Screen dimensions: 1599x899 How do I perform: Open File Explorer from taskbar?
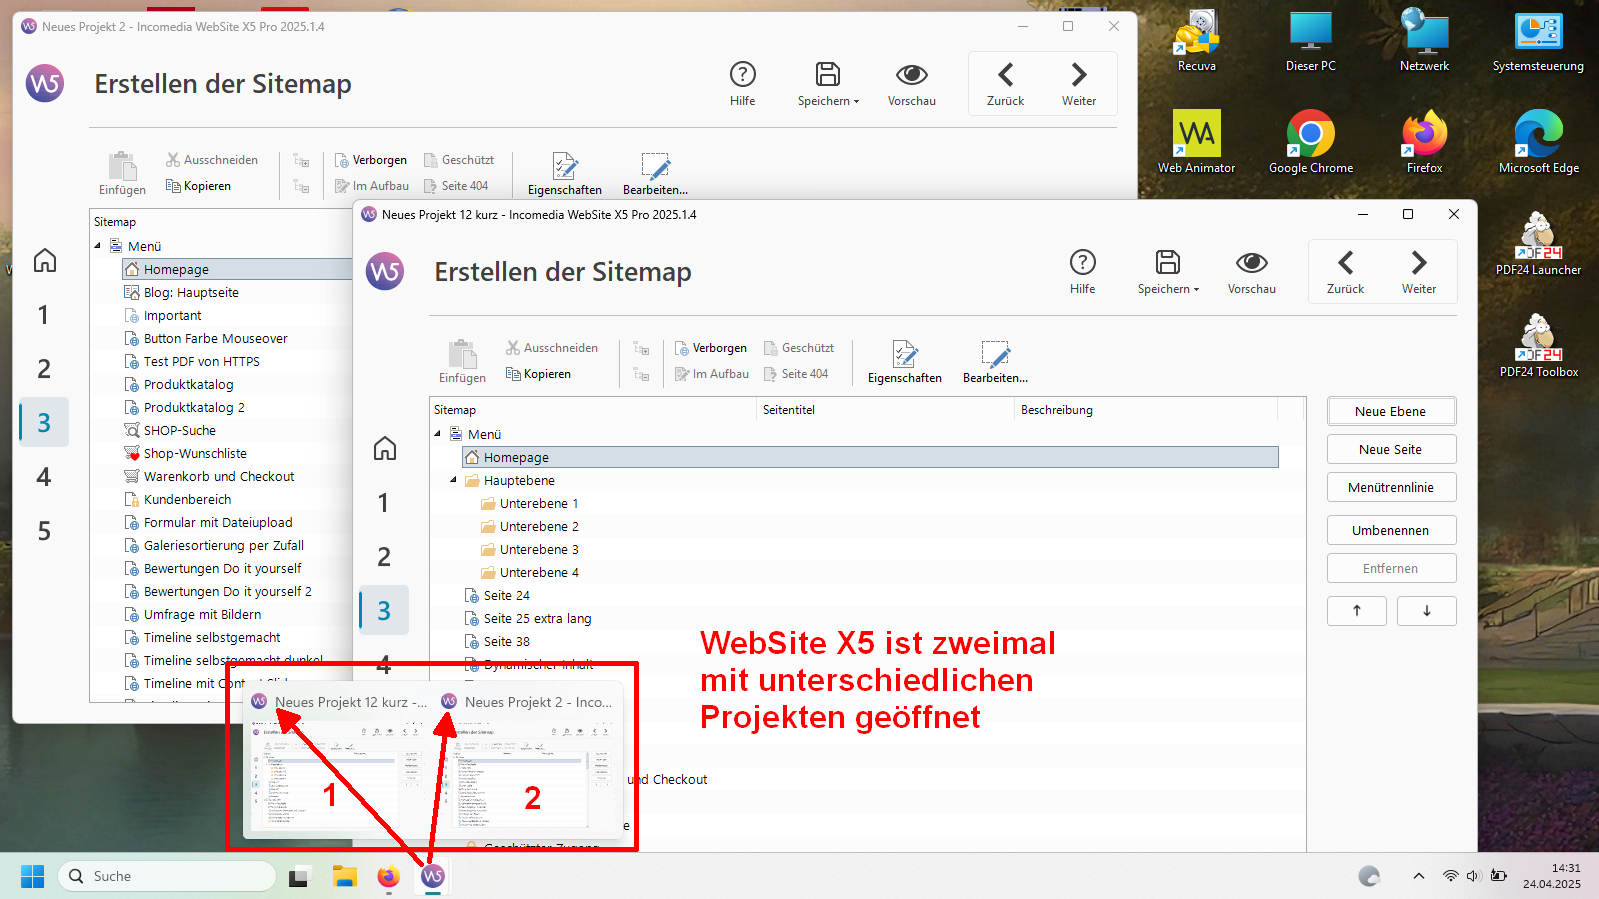coord(345,876)
